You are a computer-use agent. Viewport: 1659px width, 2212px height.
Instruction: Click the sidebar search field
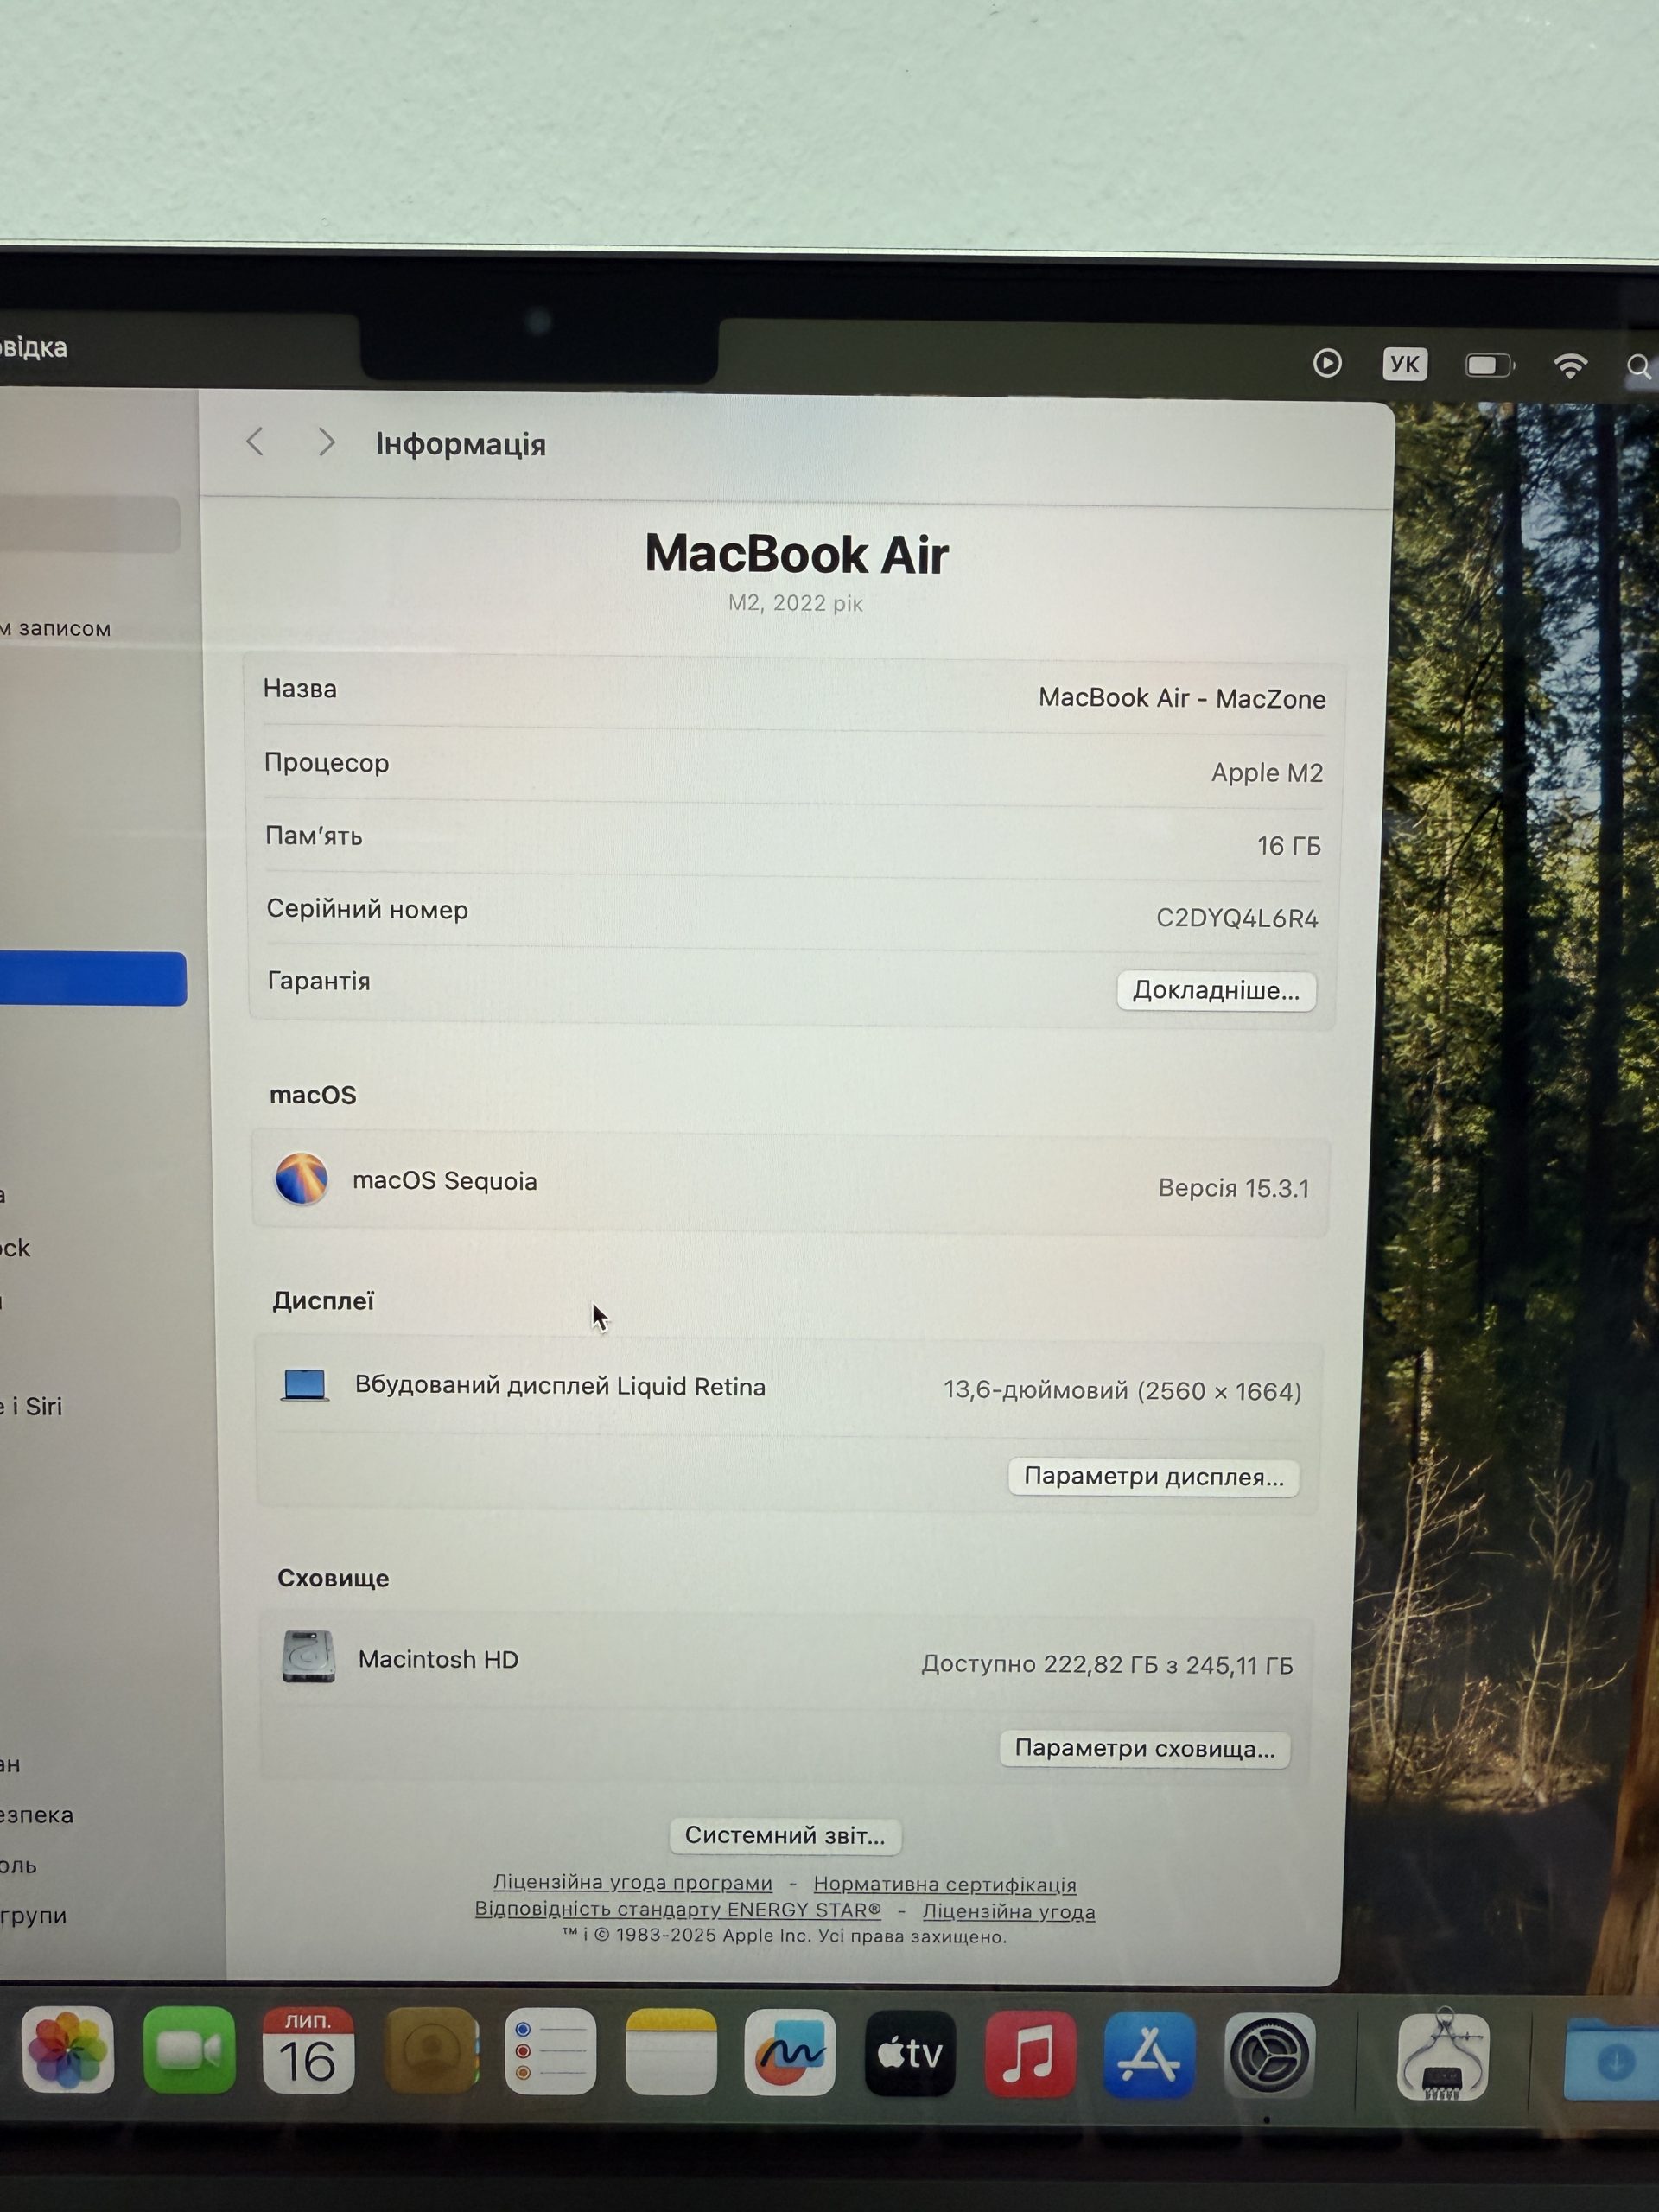(x=90, y=524)
